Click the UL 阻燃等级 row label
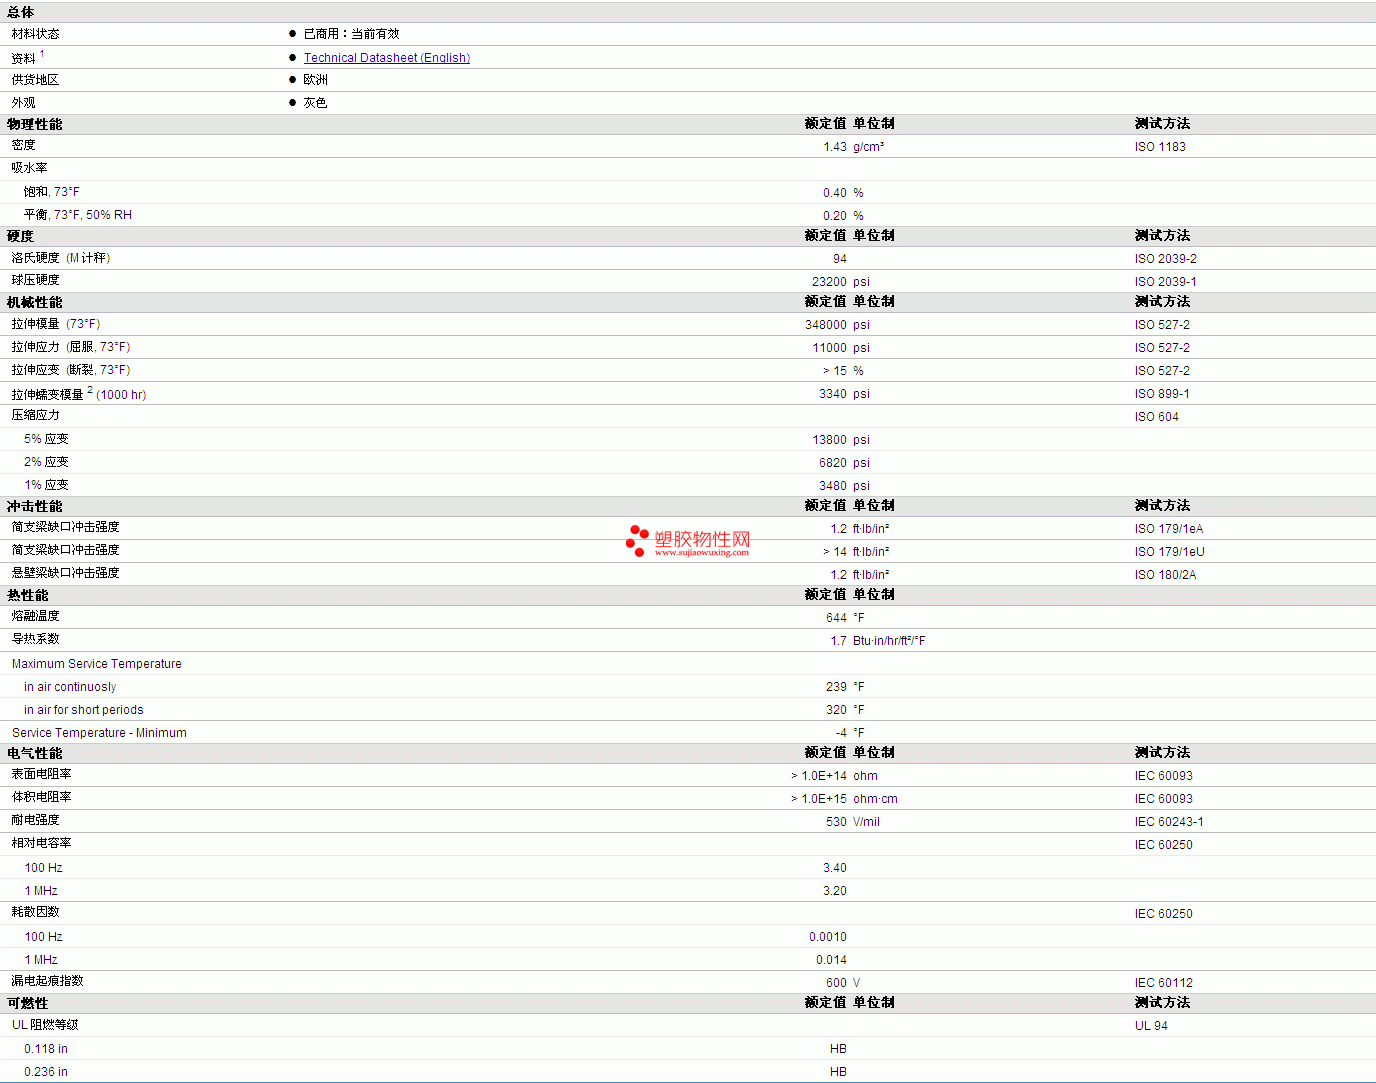The height and width of the screenshot is (1083, 1376). (x=45, y=1025)
